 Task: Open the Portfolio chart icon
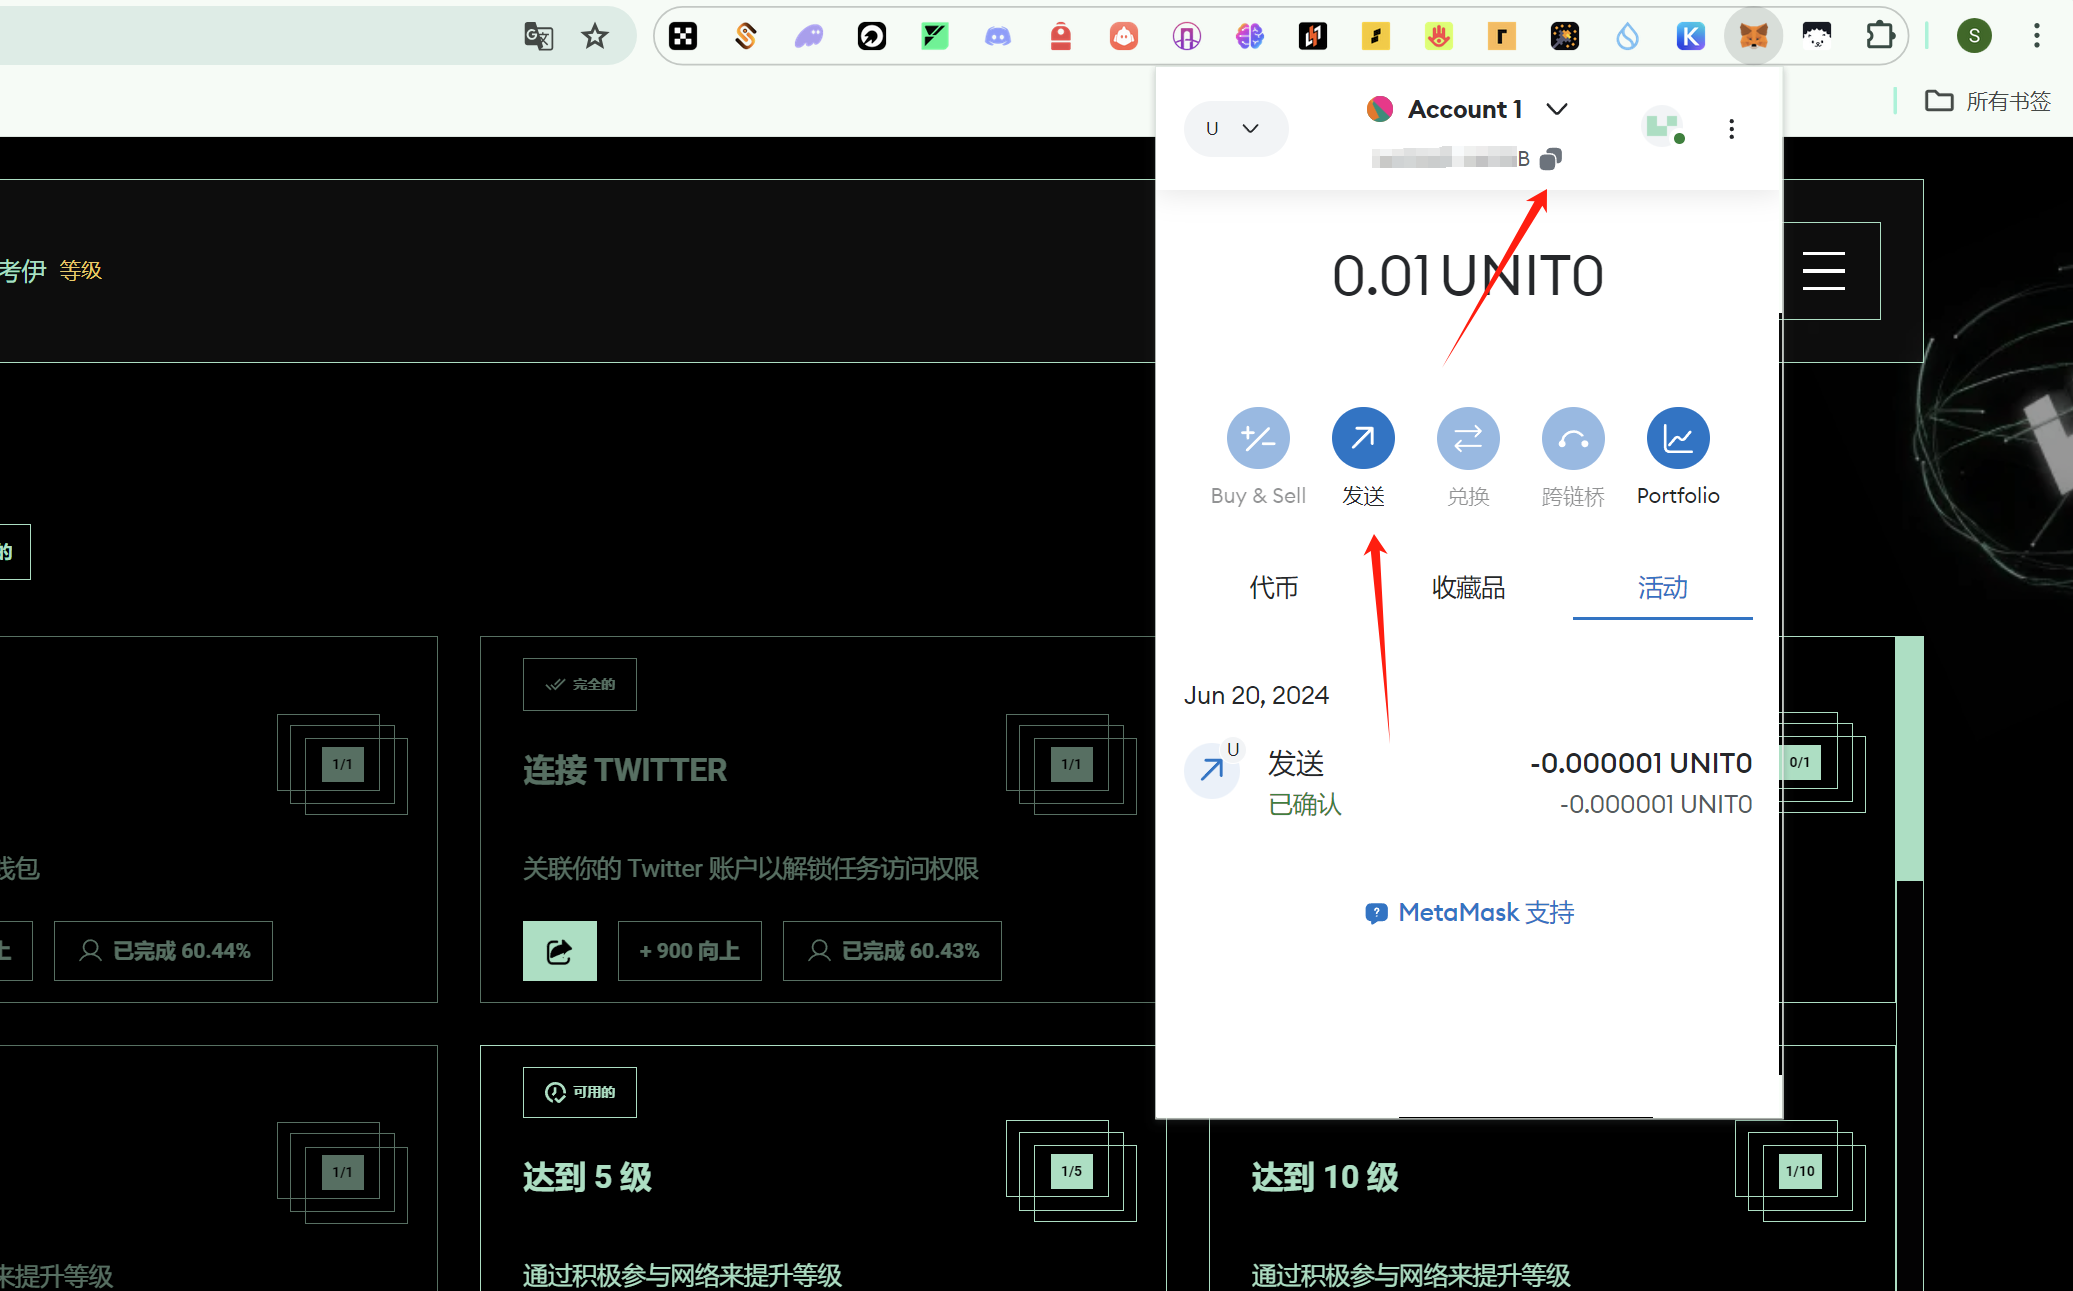pos(1678,438)
